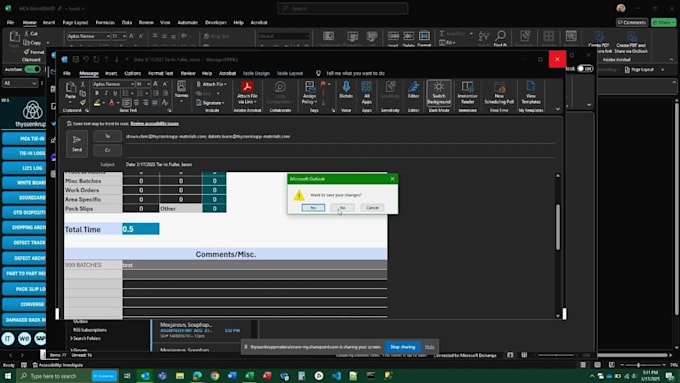Screen dimensions: 680x383
Task: Click Review accessibility issues link
Action: pos(154,124)
